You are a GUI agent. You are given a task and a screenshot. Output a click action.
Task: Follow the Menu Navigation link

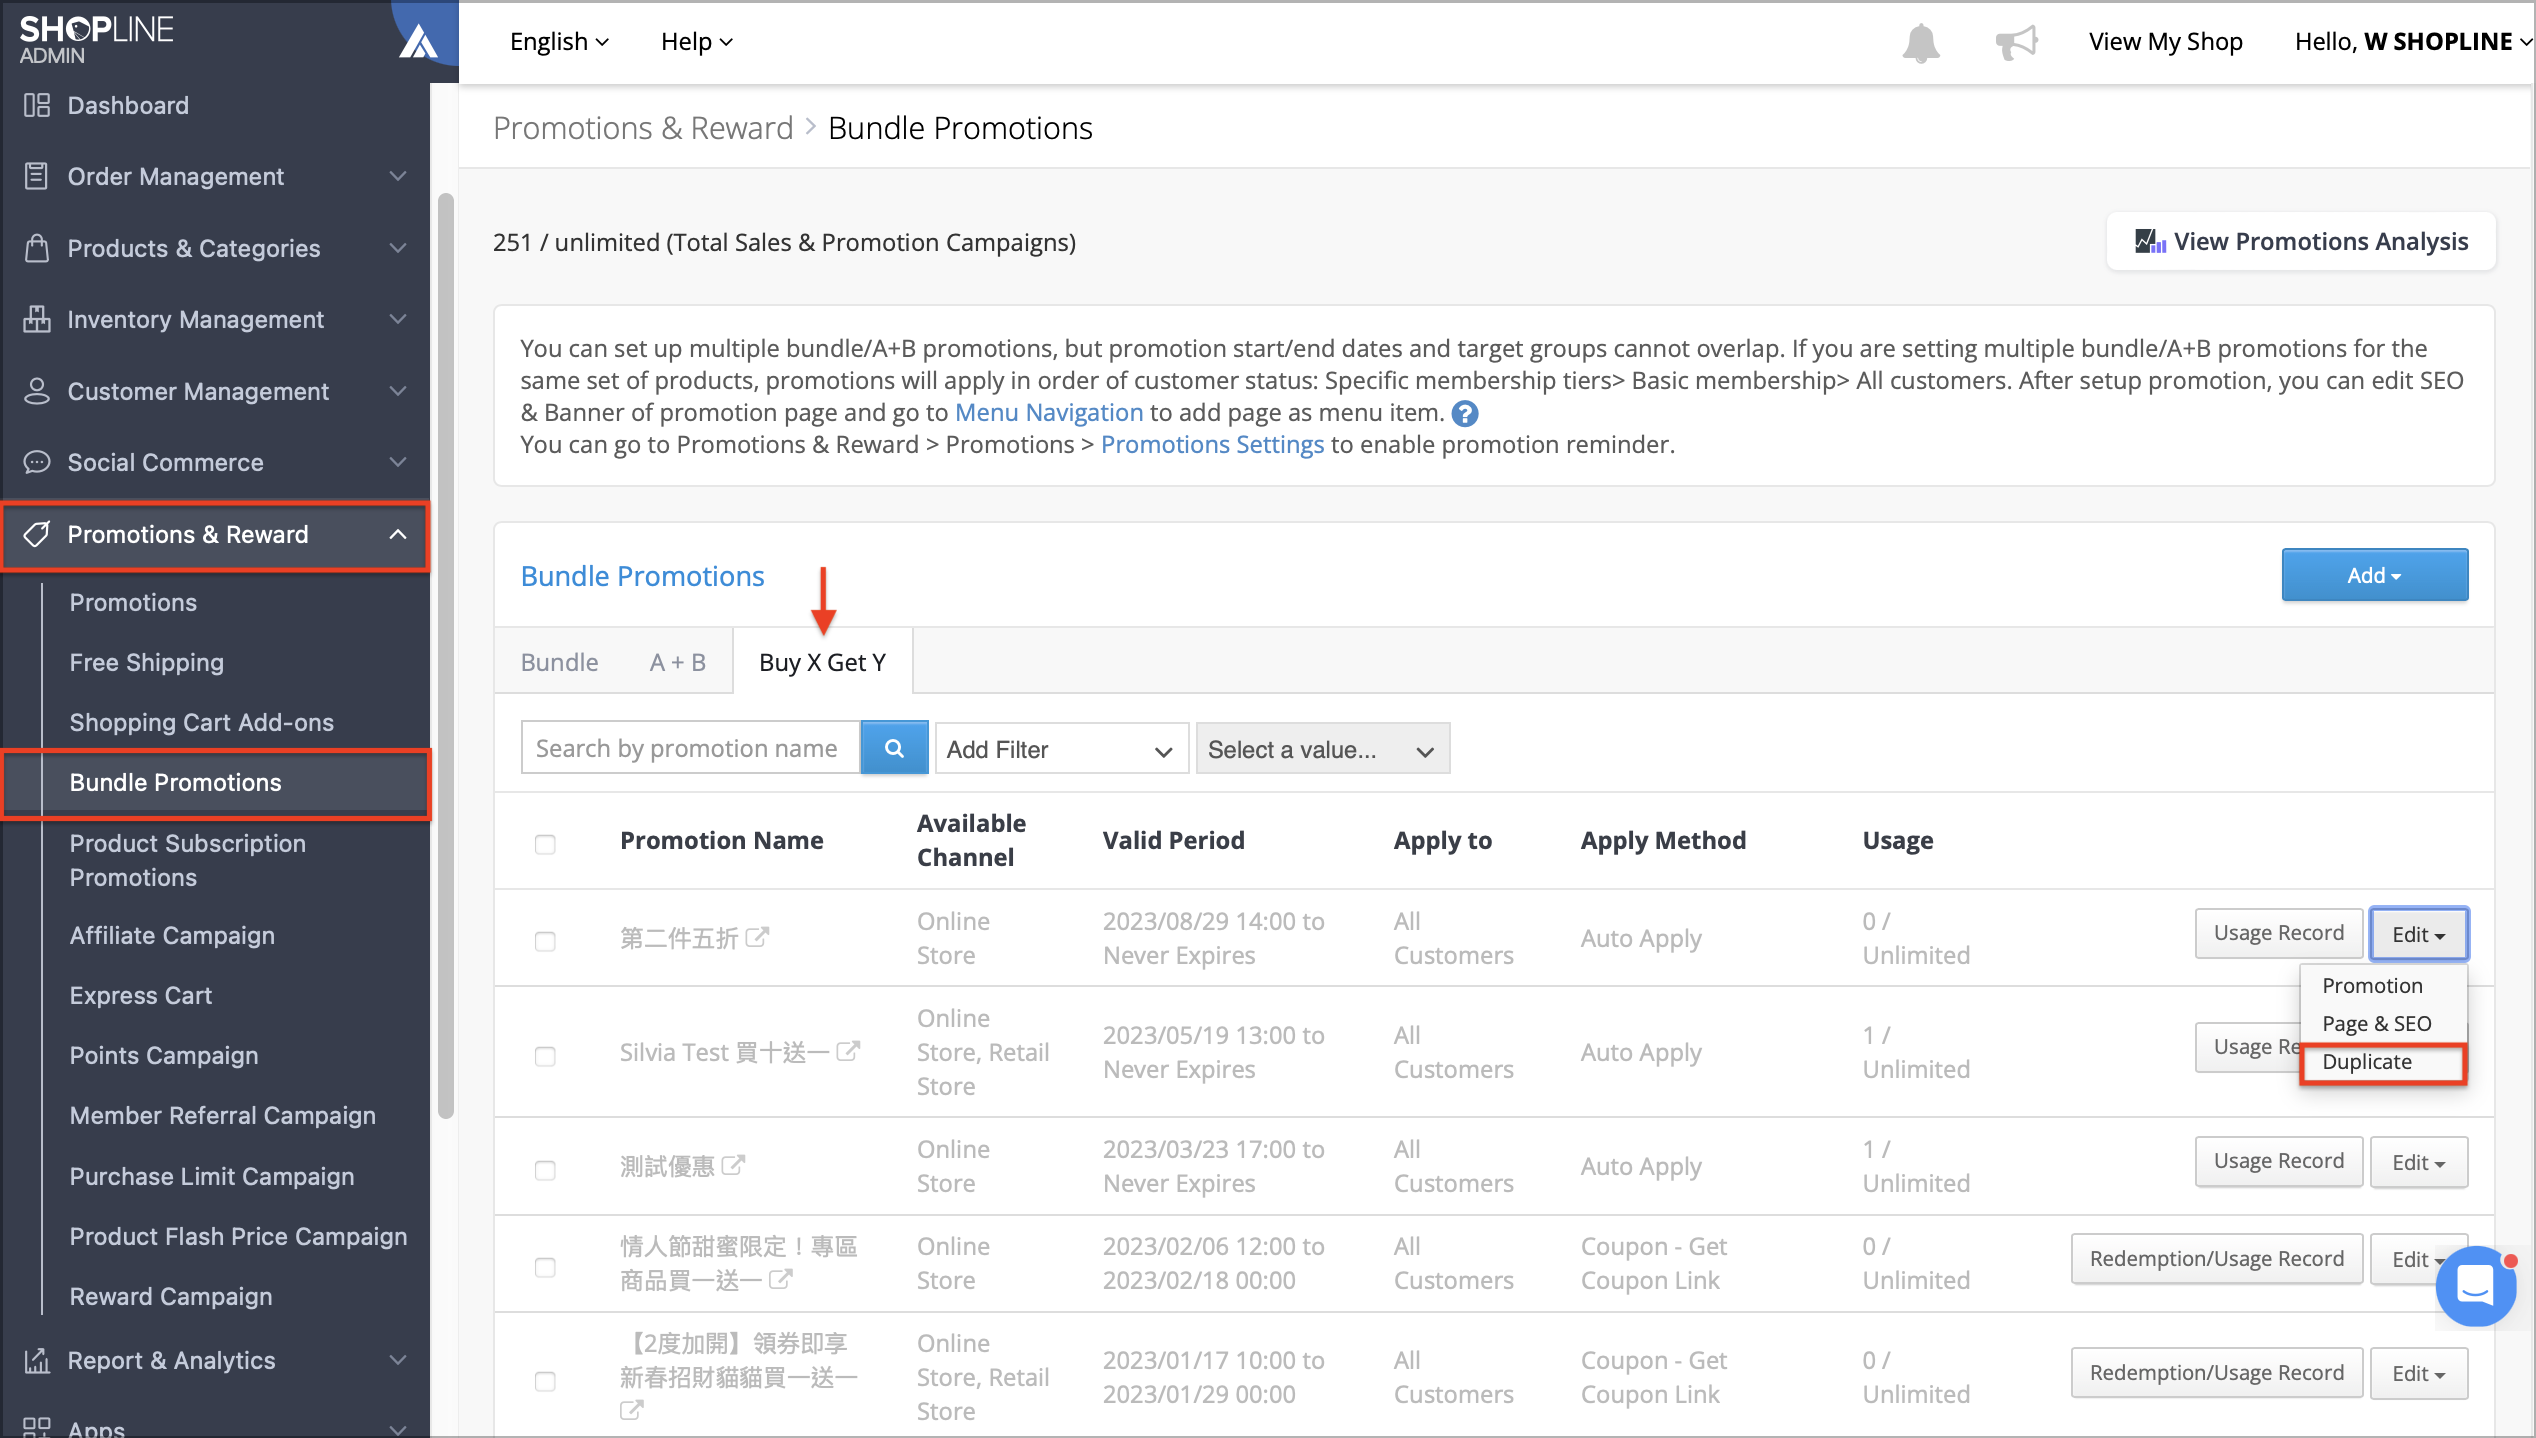(x=1048, y=412)
